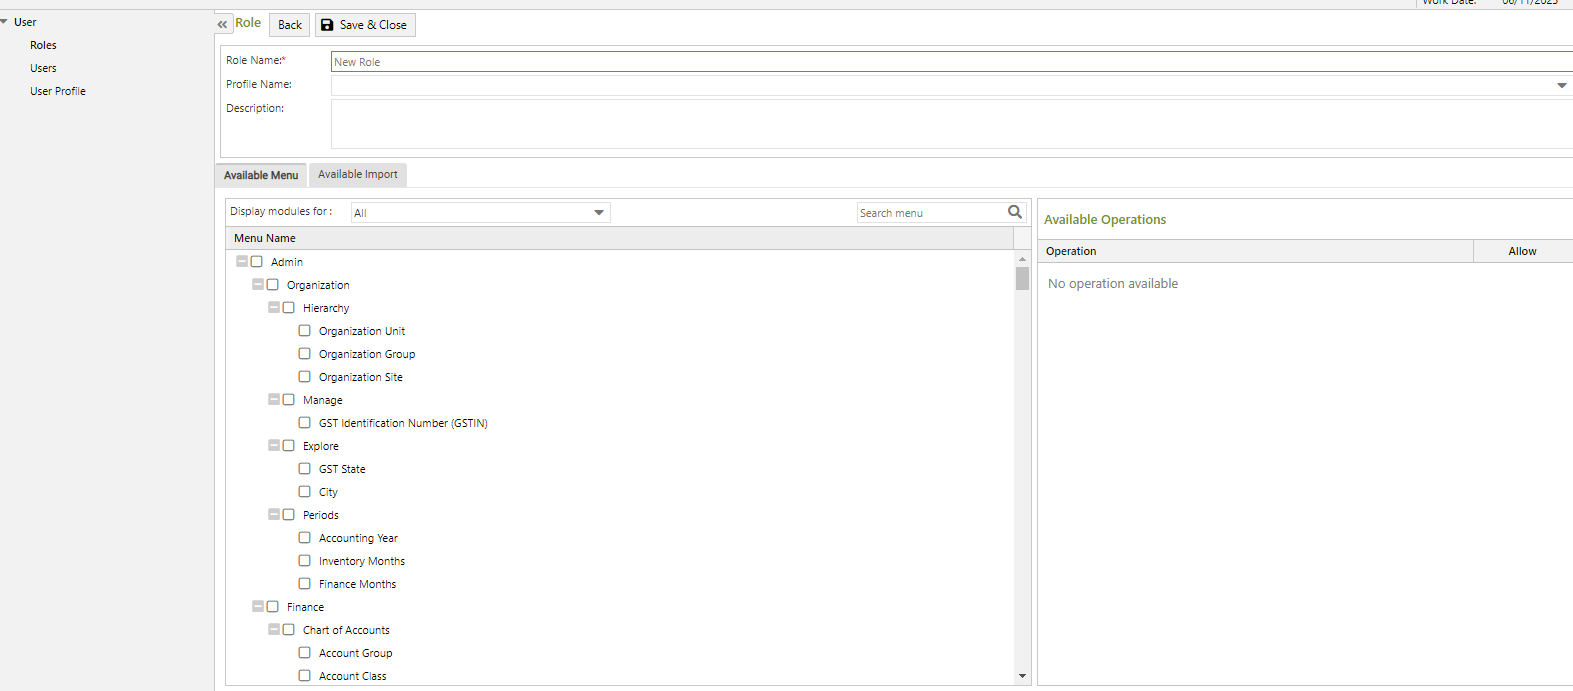1573x691 pixels.
Task: Enable the GST State checkbox
Action: 305,469
